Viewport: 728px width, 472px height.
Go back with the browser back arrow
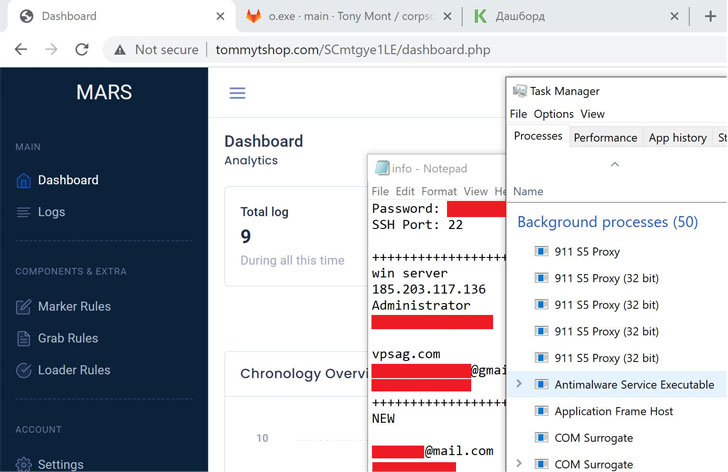click(21, 49)
